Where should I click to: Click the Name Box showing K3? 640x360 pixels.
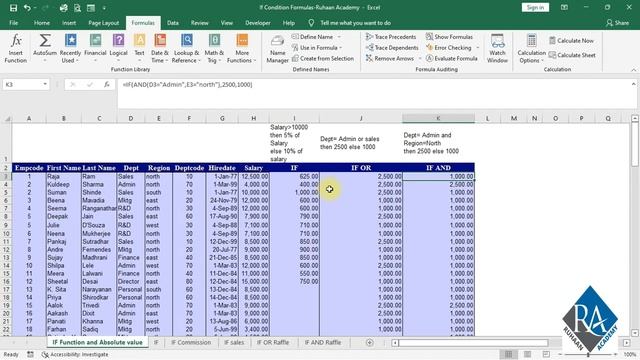22,84
